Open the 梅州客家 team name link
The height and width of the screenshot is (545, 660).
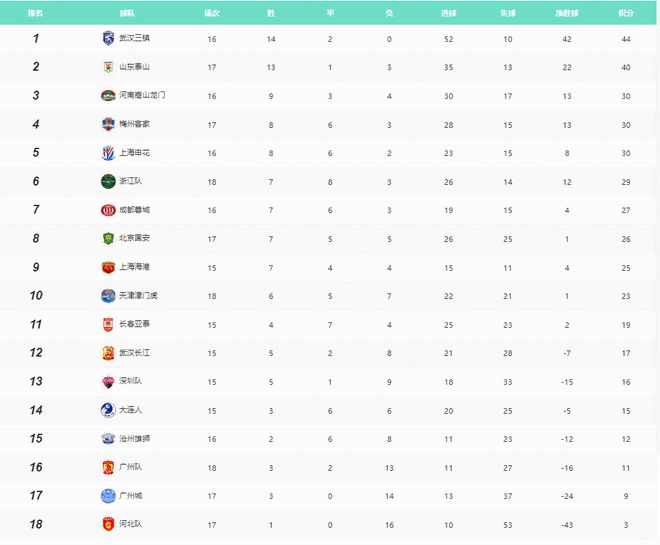click(x=135, y=124)
